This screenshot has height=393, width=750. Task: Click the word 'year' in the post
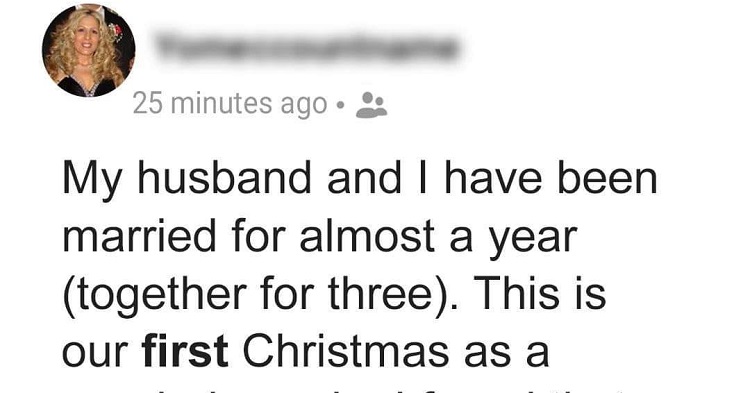tap(533, 239)
